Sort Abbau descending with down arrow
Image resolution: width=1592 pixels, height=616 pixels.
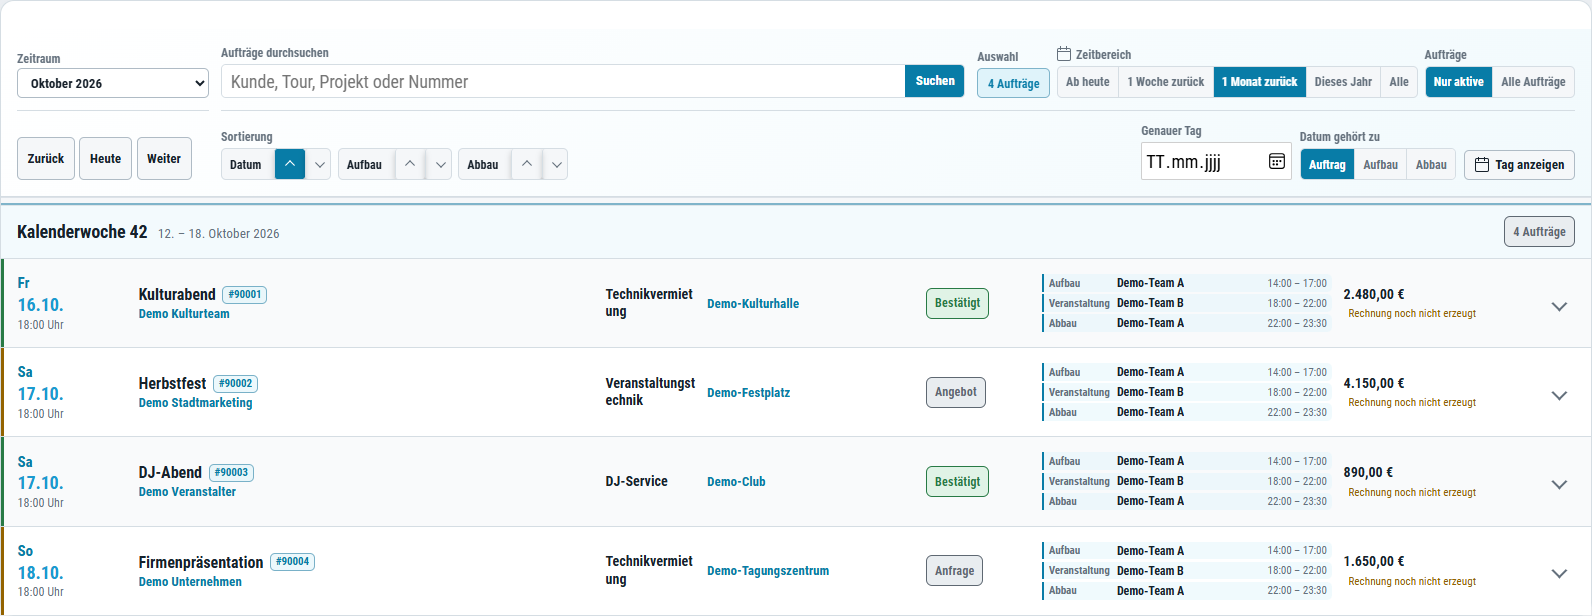tap(556, 164)
